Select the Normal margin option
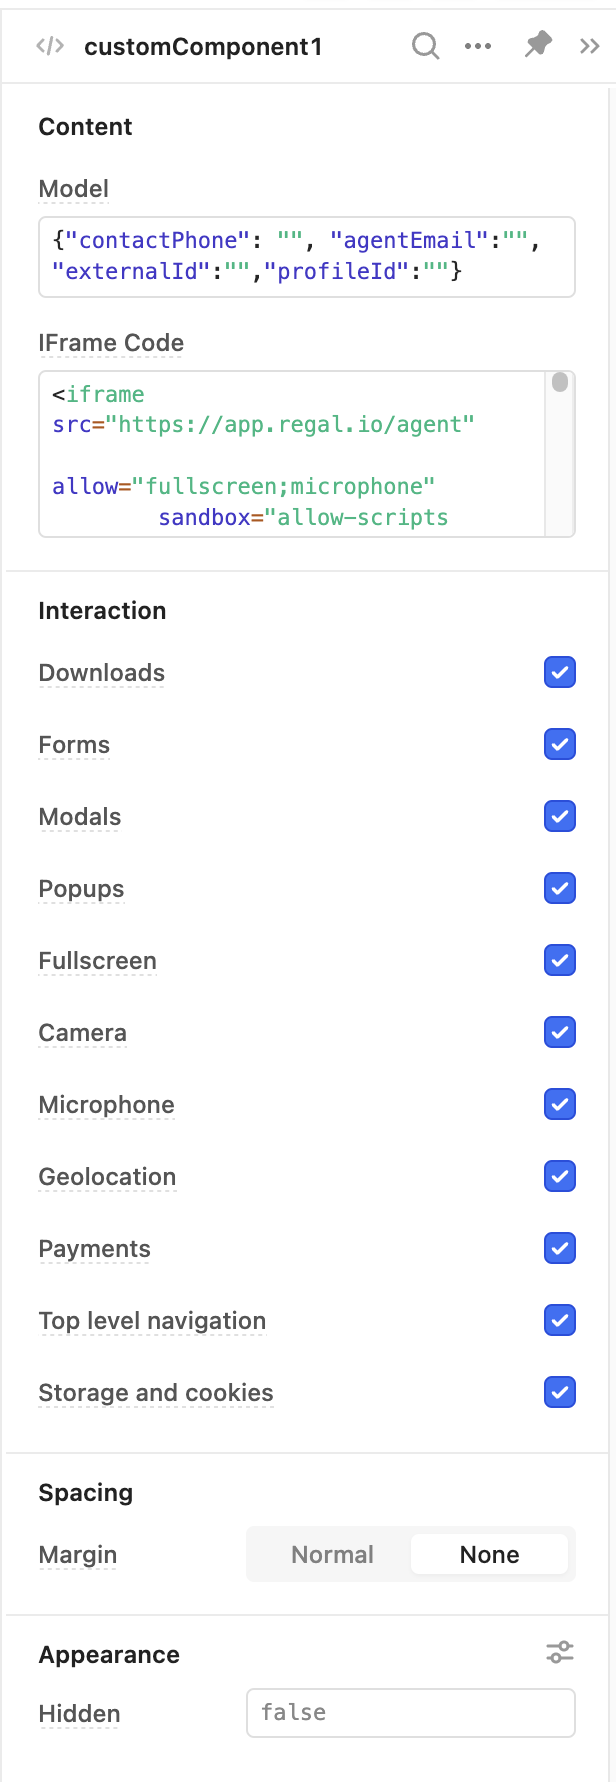The width and height of the screenshot is (616, 1782). 332,1554
